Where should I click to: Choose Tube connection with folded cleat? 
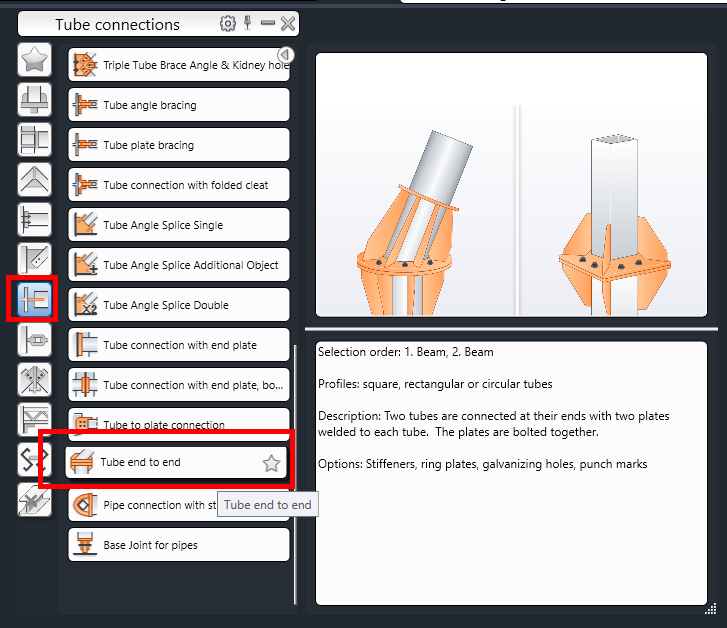[179, 185]
